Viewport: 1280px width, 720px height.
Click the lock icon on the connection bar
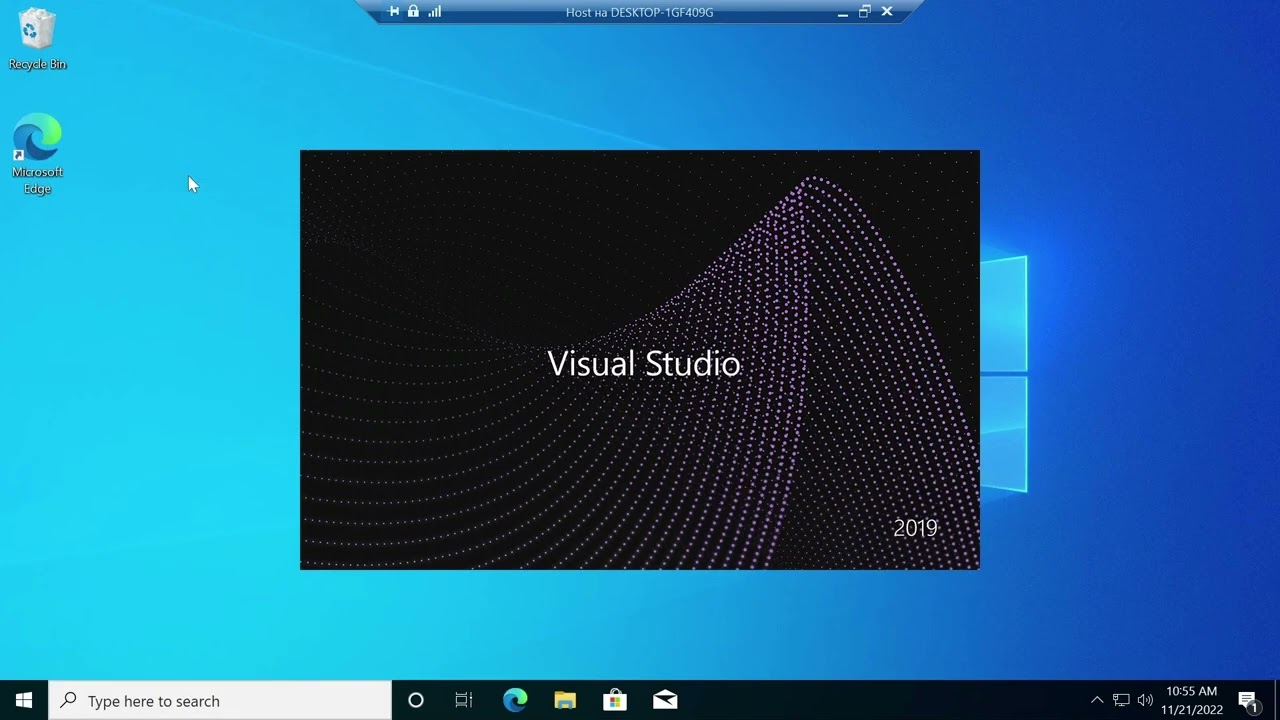413,12
